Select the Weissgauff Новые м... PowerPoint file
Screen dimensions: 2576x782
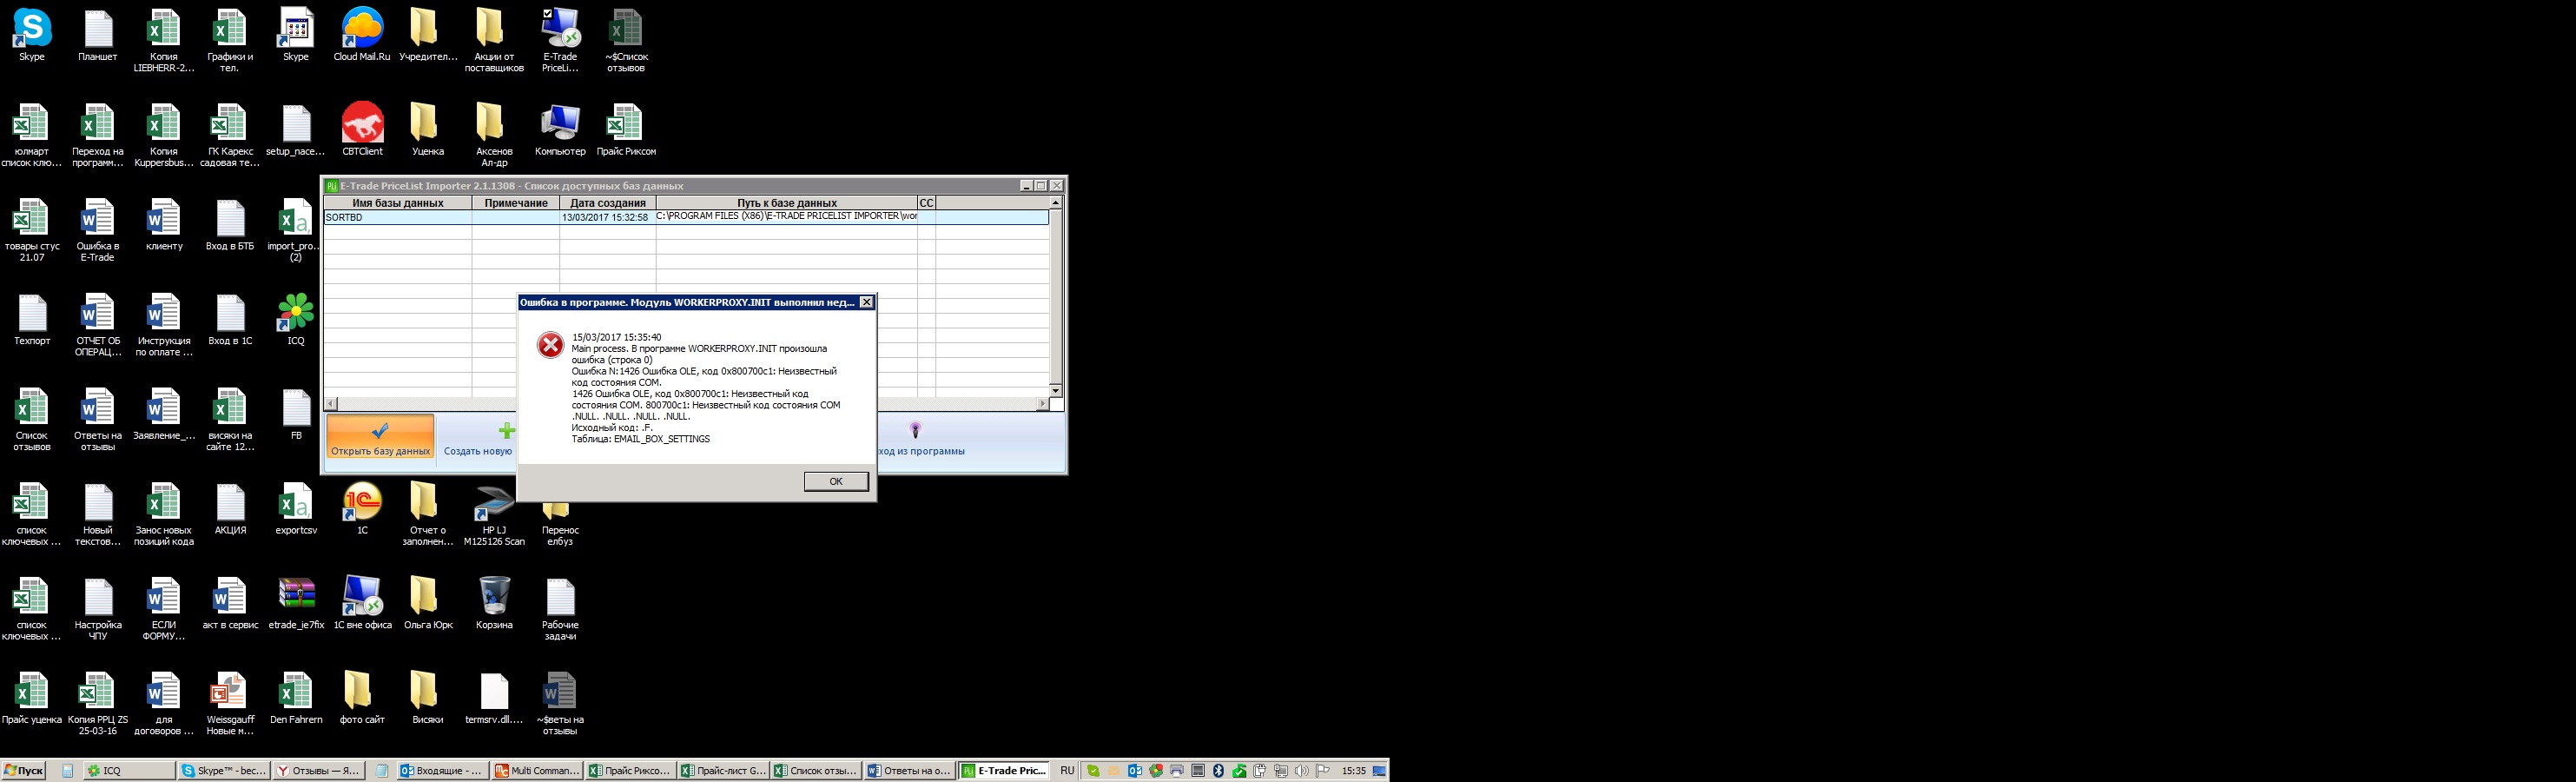tap(230, 704)
